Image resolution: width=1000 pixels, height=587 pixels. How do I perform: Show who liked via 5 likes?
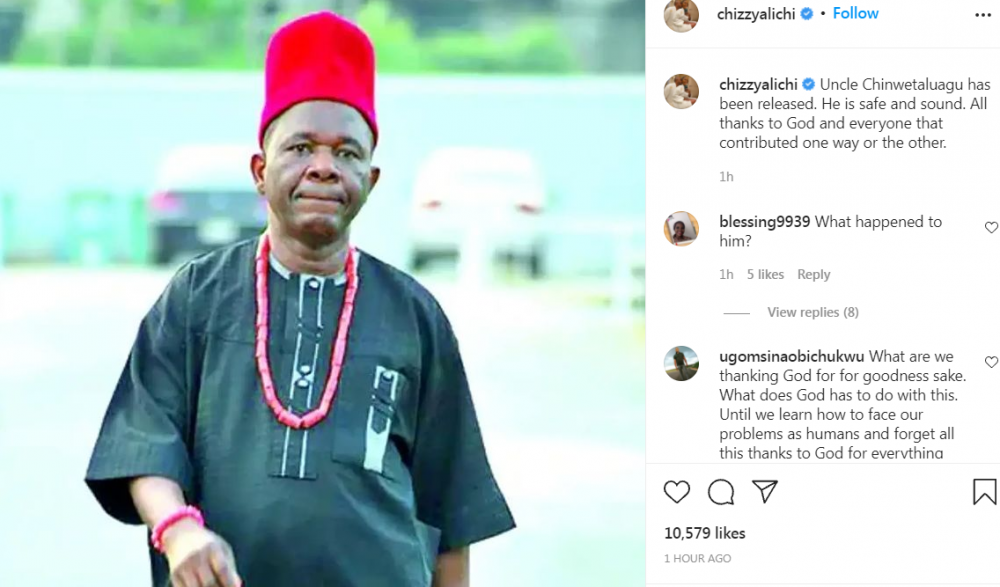765,274
